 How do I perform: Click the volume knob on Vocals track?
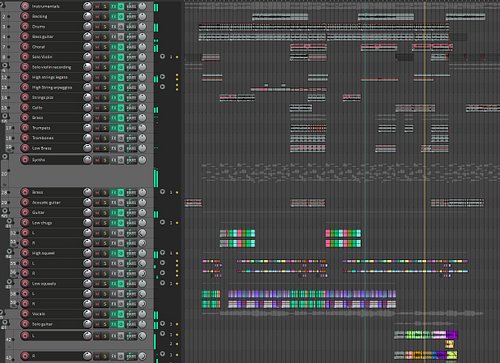pos(87,313)
